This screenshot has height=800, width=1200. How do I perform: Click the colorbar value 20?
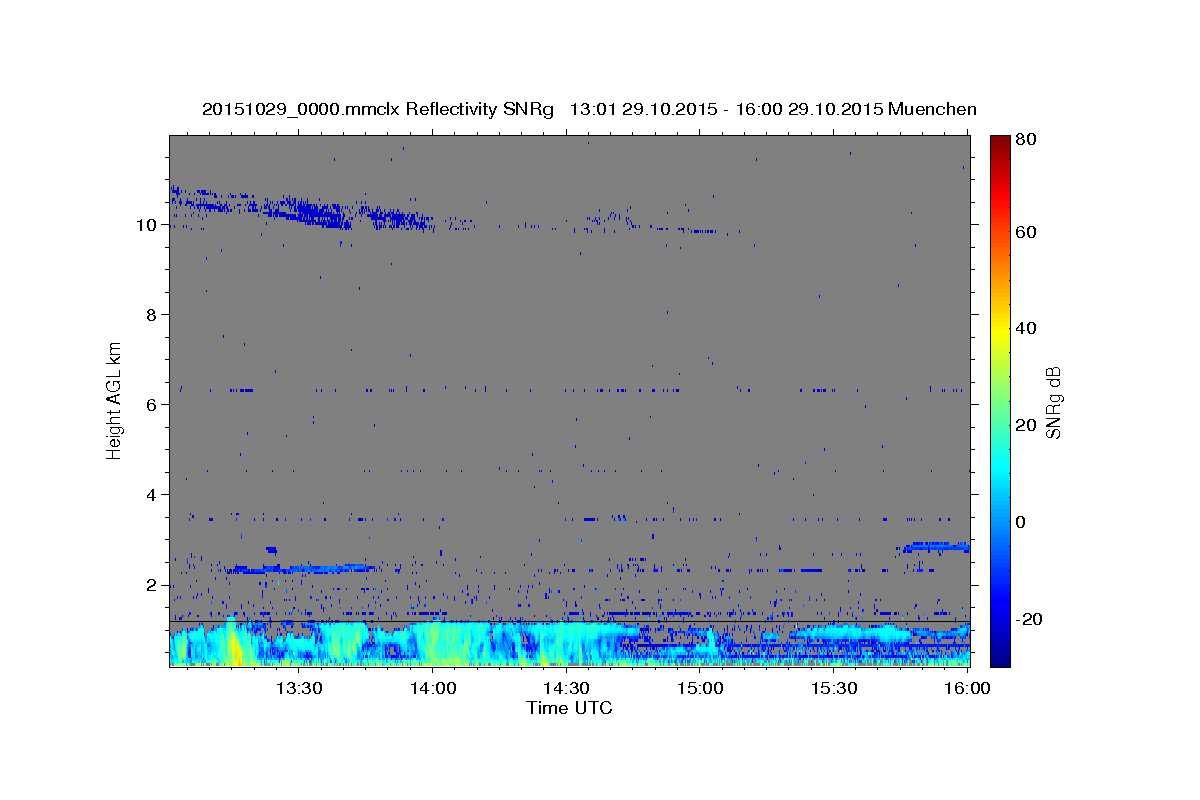[x=1025, y=425]
